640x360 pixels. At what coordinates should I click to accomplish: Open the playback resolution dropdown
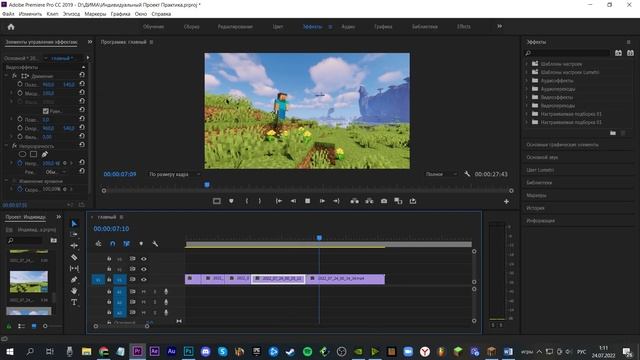[441, 174]
